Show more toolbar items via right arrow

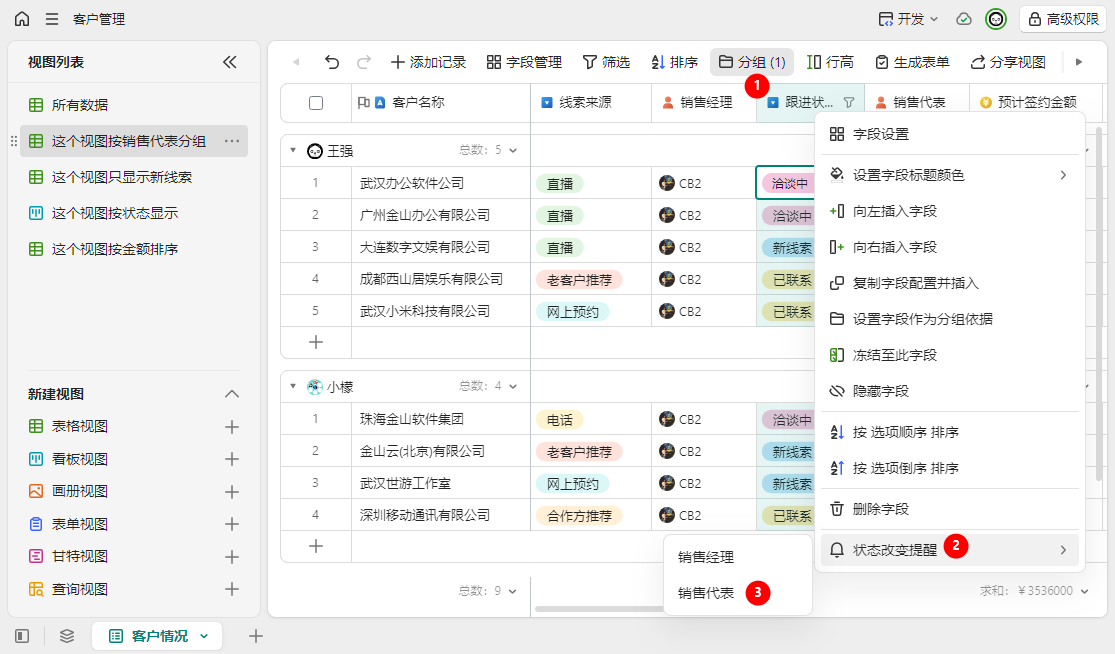coord(1079,63)
